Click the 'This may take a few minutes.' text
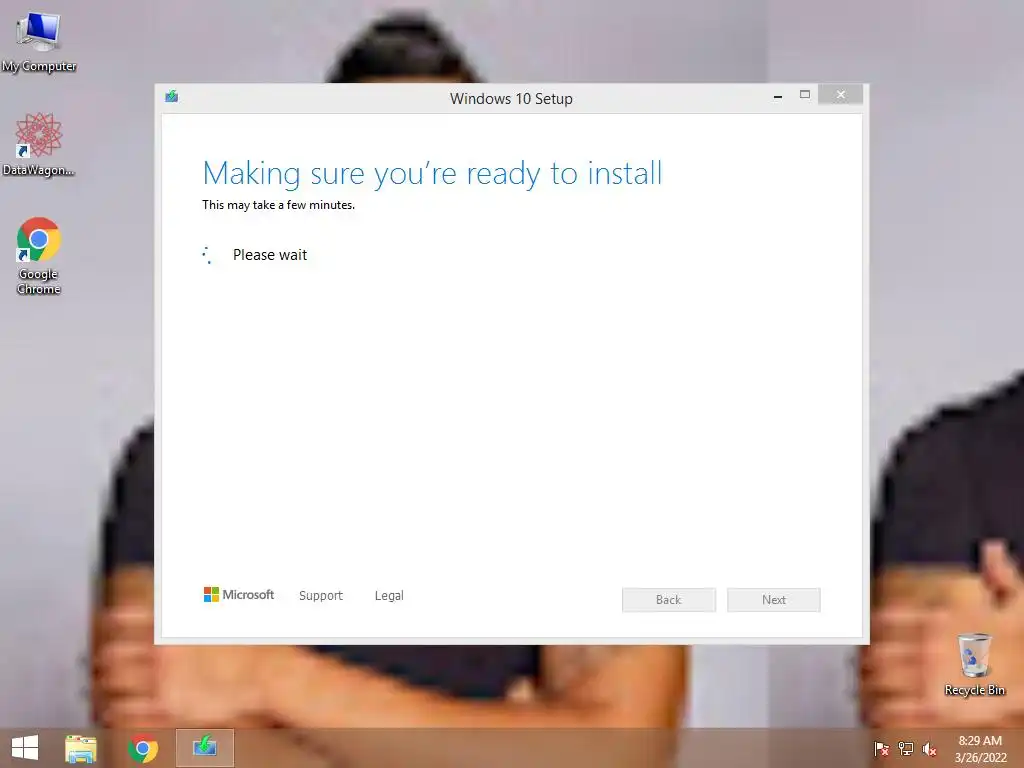Image resolution: width=1024 pixels, height=768 pixels. (x=278, y=205)
